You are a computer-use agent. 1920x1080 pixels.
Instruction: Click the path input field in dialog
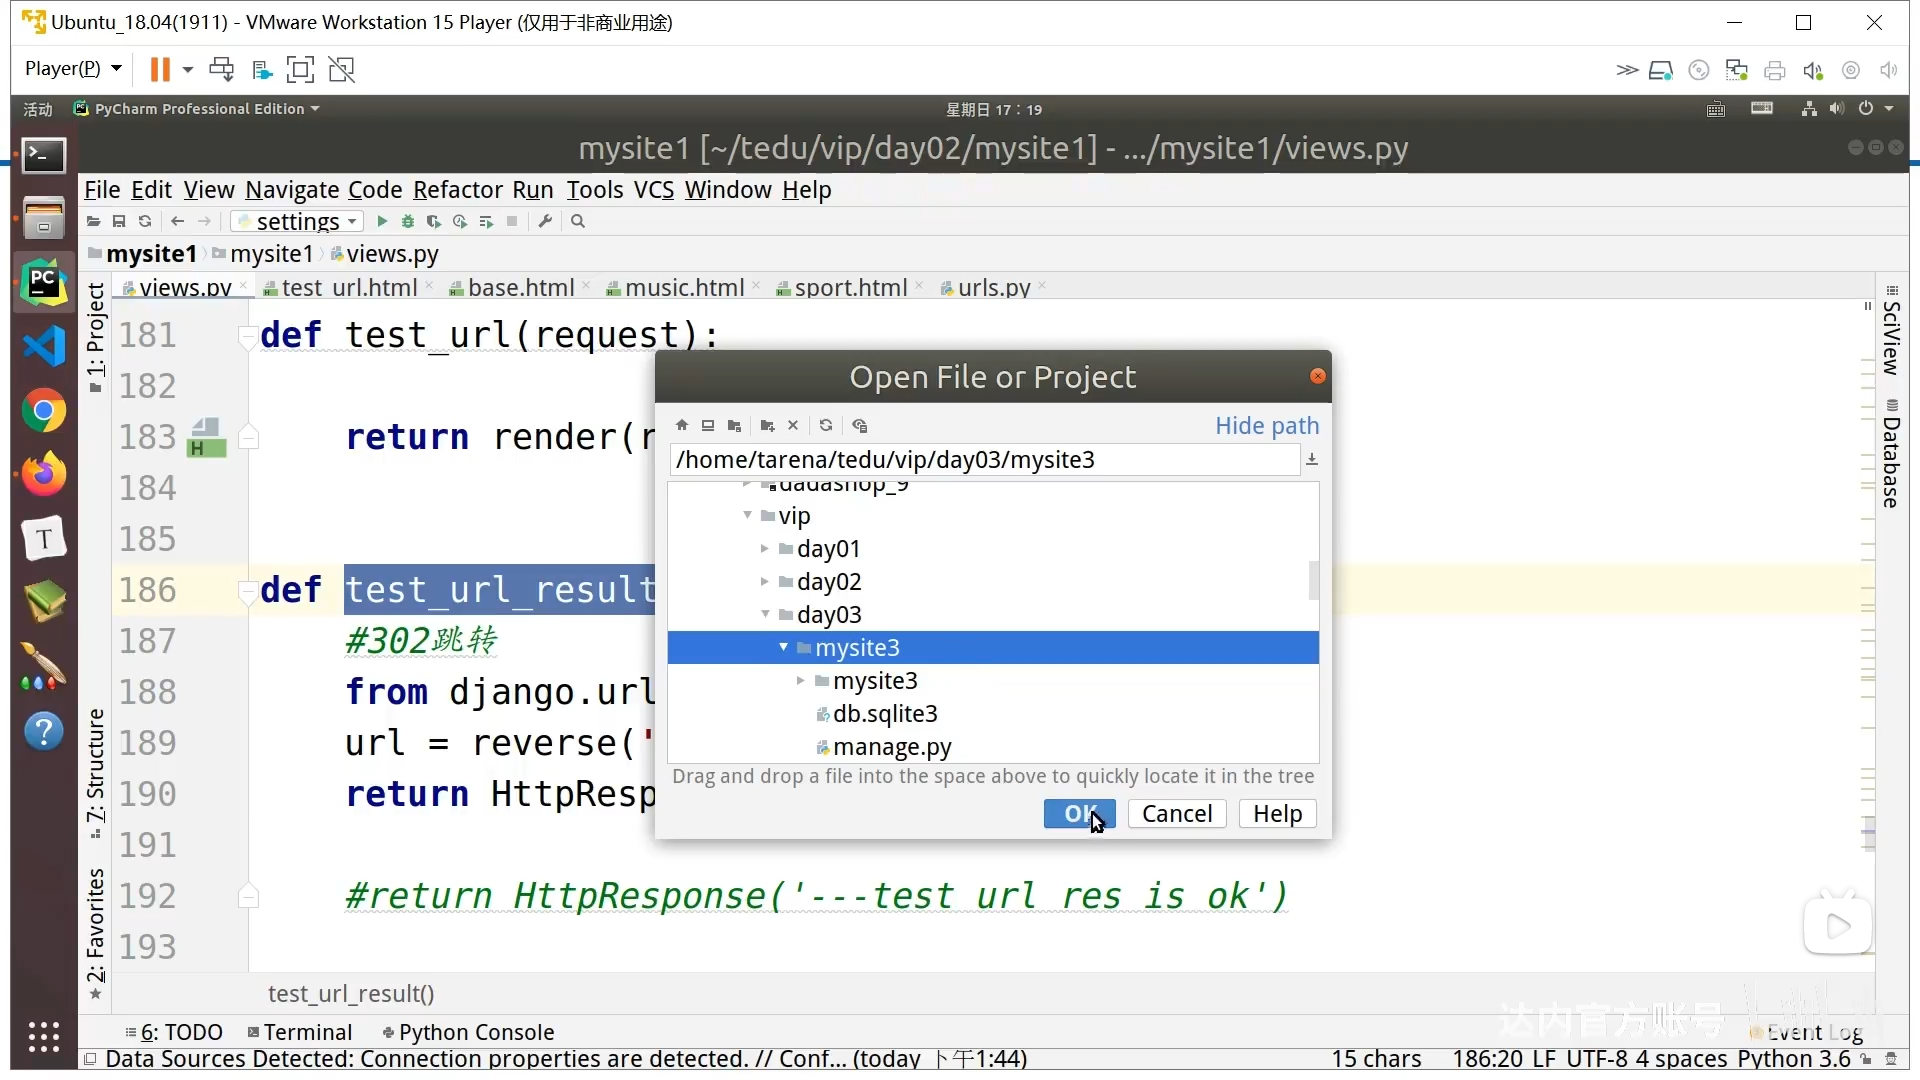tap(984, 460)
